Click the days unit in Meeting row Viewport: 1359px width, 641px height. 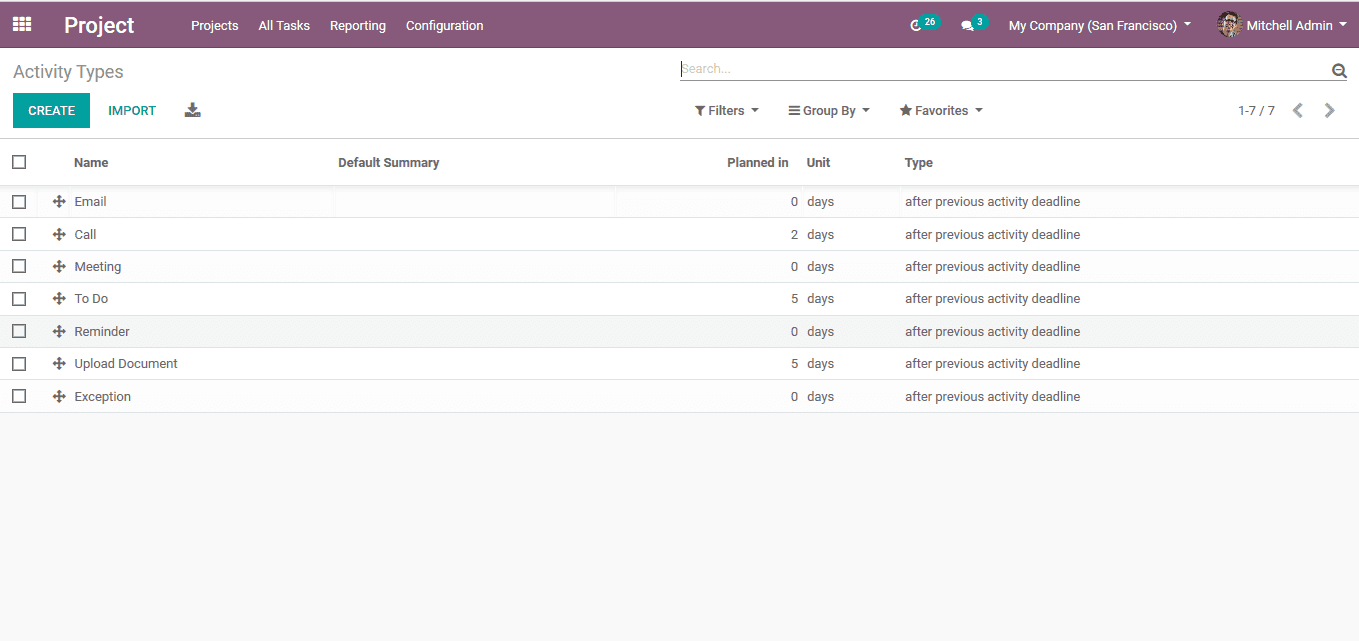pos(820,267)
